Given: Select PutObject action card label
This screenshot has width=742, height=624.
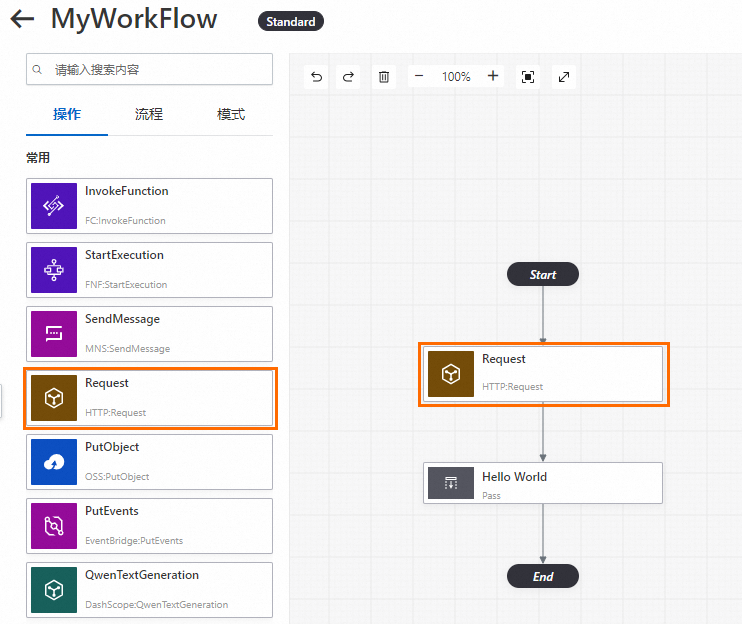Looking at the screenshot, I should pos(112,447).
